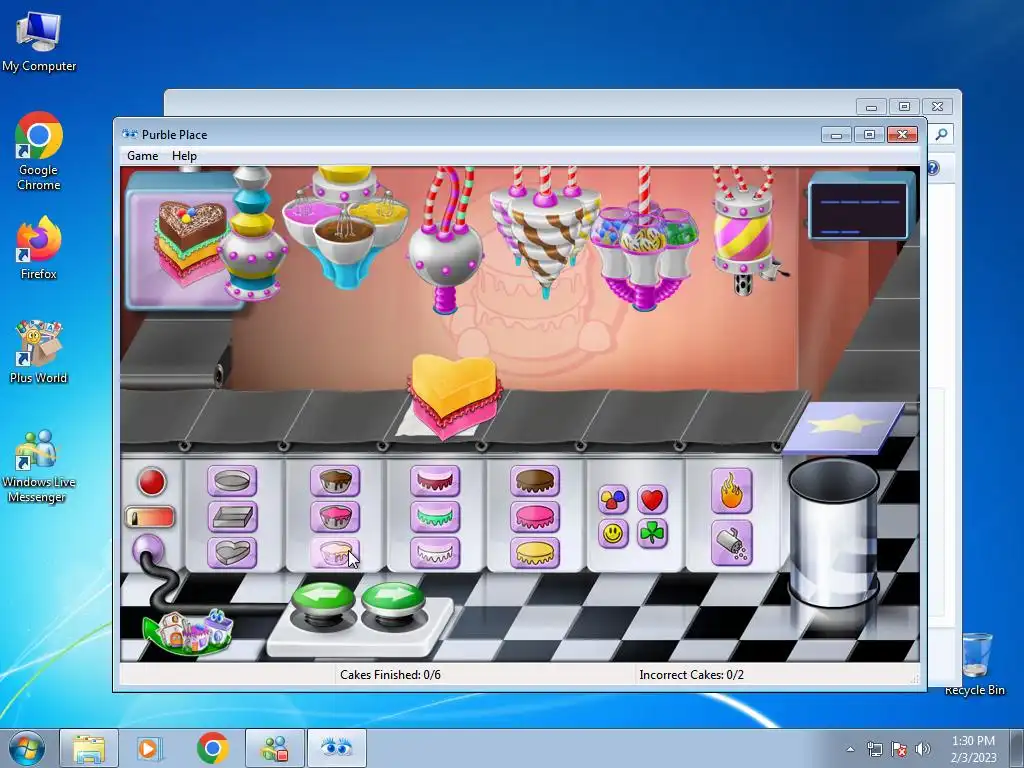The width and height of the screenshot is (1024, 768).
Task: Open the Firefox desktop shortcut
Action: pos(39,248)
